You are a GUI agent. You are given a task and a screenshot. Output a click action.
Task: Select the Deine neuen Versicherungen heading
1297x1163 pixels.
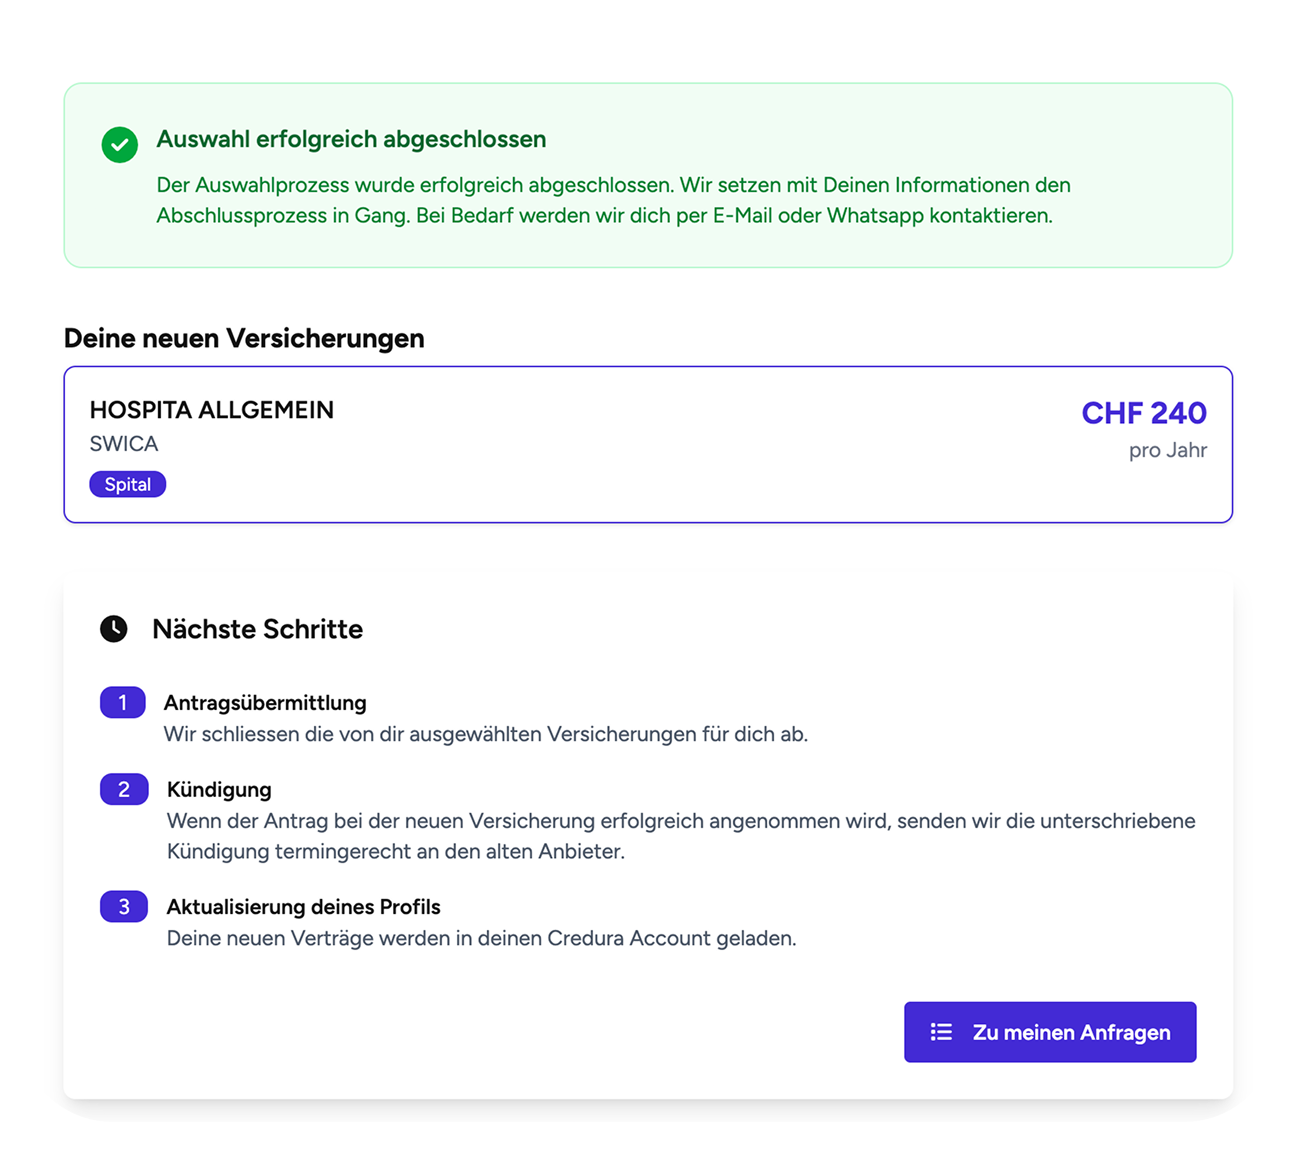pyautogui.click(x=244, y=338)
